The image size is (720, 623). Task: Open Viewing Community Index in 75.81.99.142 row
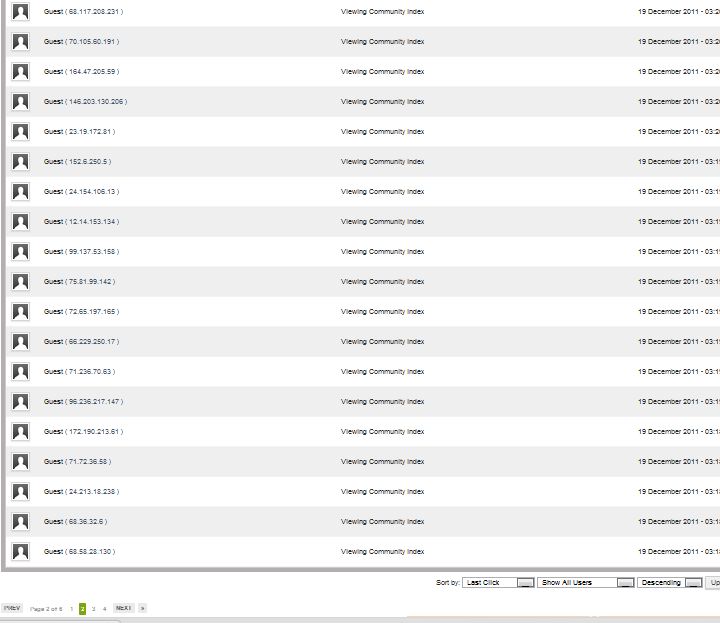tap(382, 281)
